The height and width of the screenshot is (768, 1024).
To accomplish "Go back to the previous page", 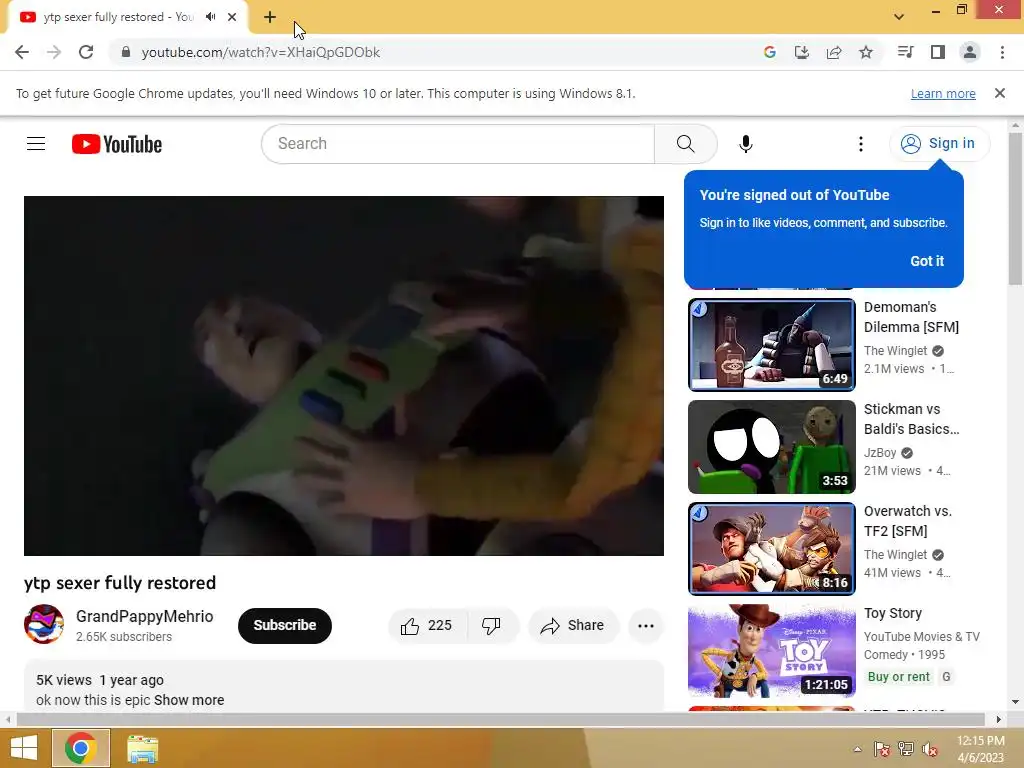I will 22,52.
